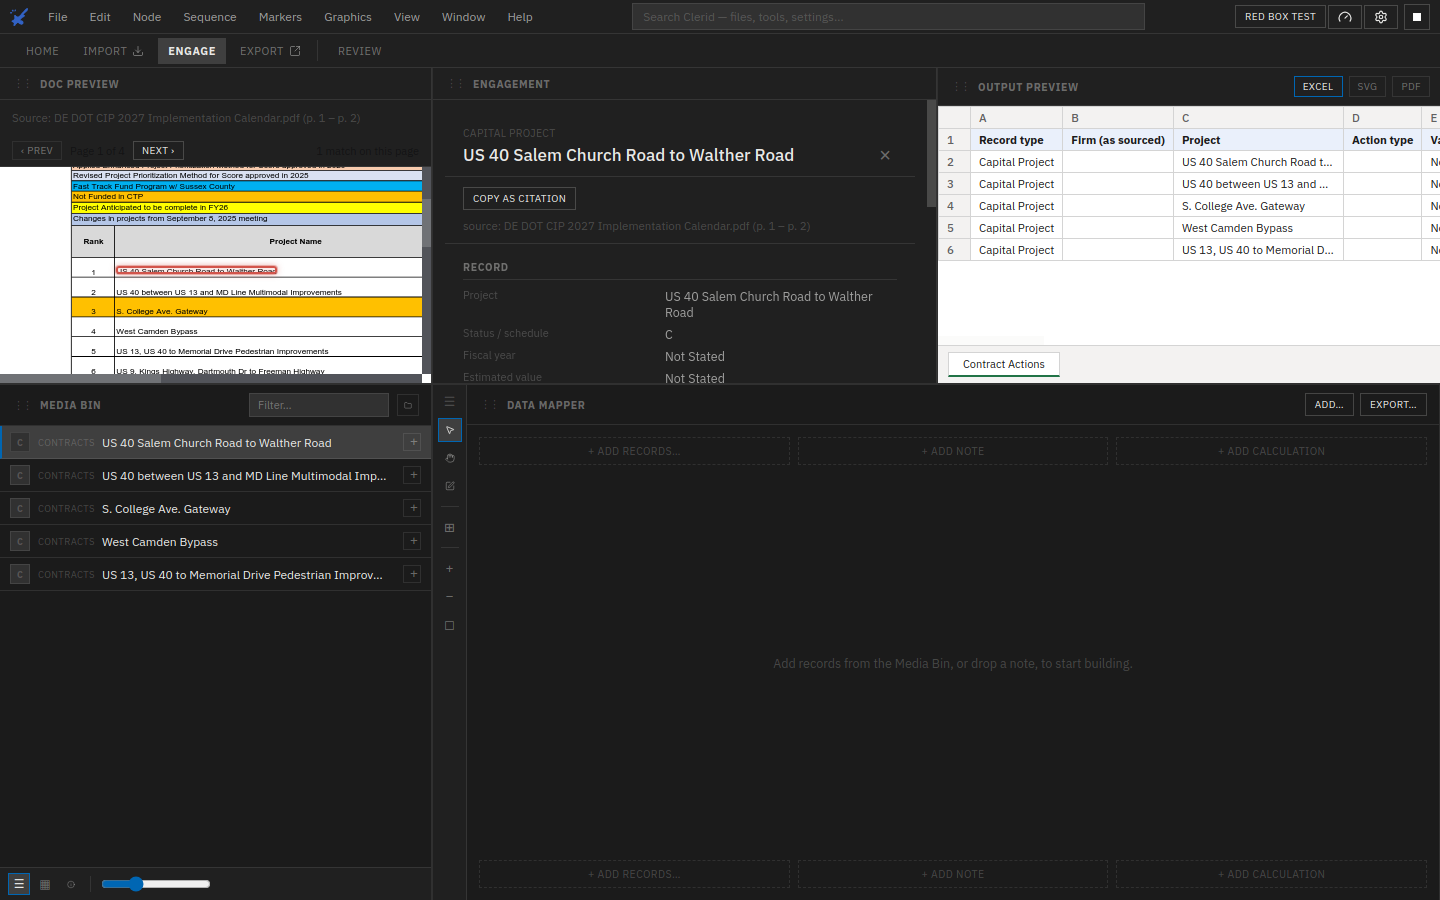Switch to the HOME workspace tab

[42, 51]
